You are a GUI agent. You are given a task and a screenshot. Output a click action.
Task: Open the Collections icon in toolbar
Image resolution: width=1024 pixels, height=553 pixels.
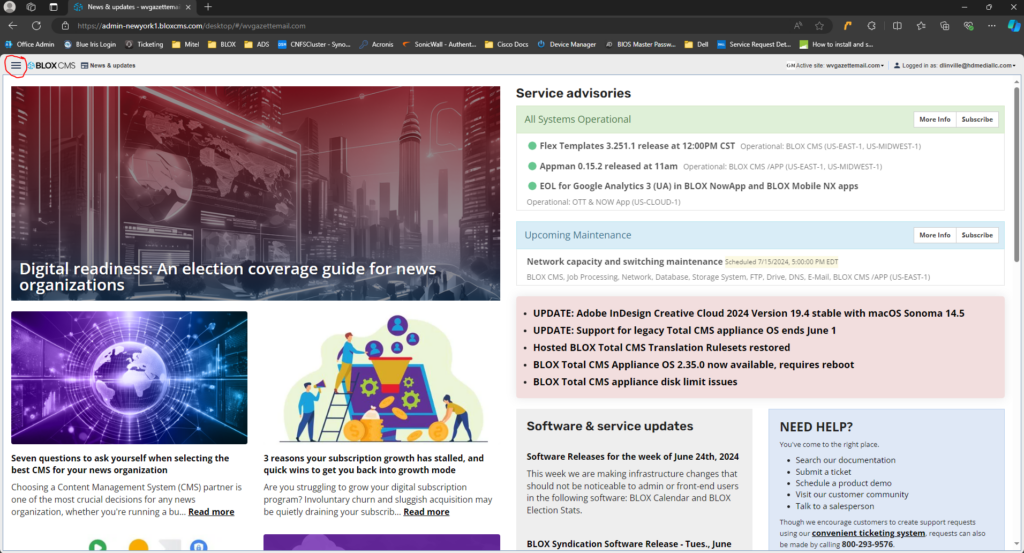tap(943, 25)
